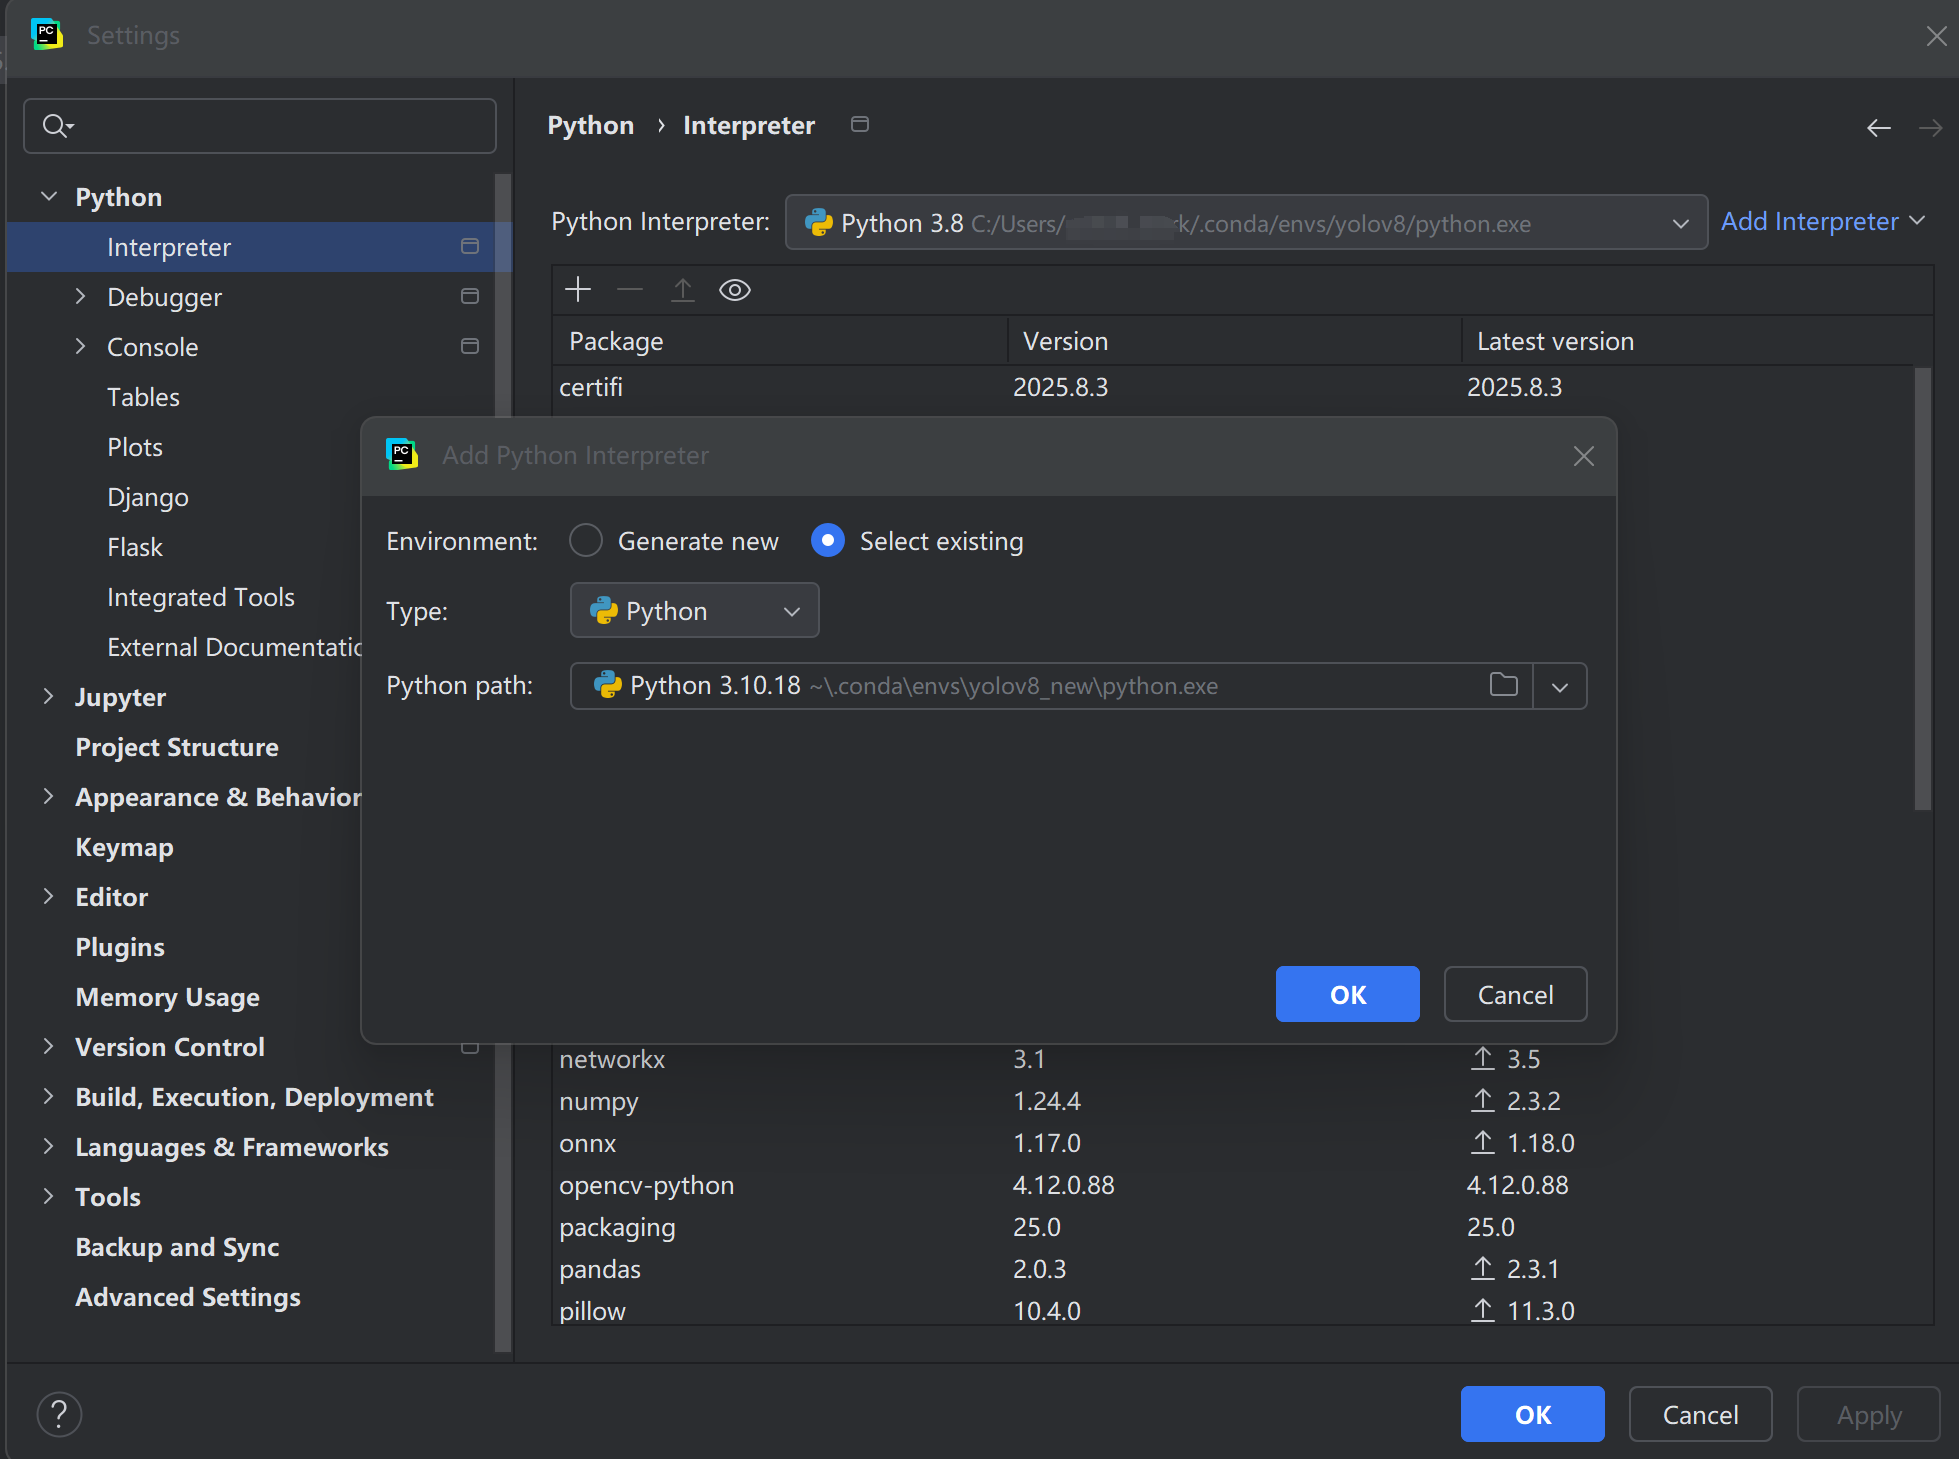Toggle the show early releases eye icon
This screenshot has width=1959, height=1459.
[x=735, y=289]
